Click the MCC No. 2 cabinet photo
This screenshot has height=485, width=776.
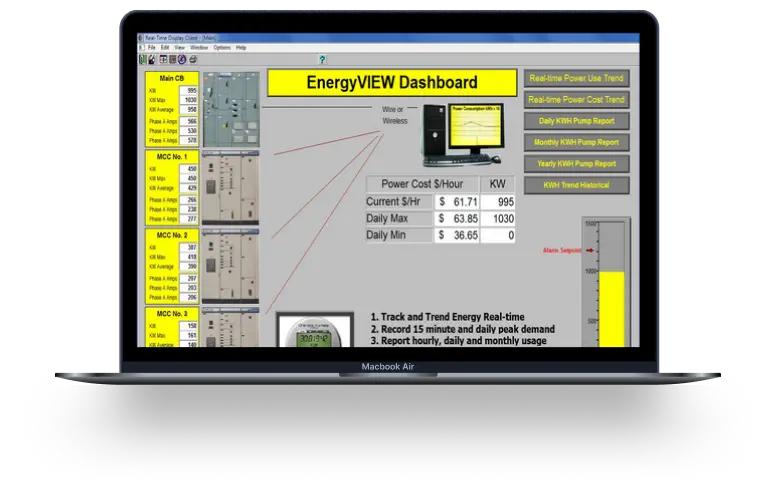click(x=231, y=266)
